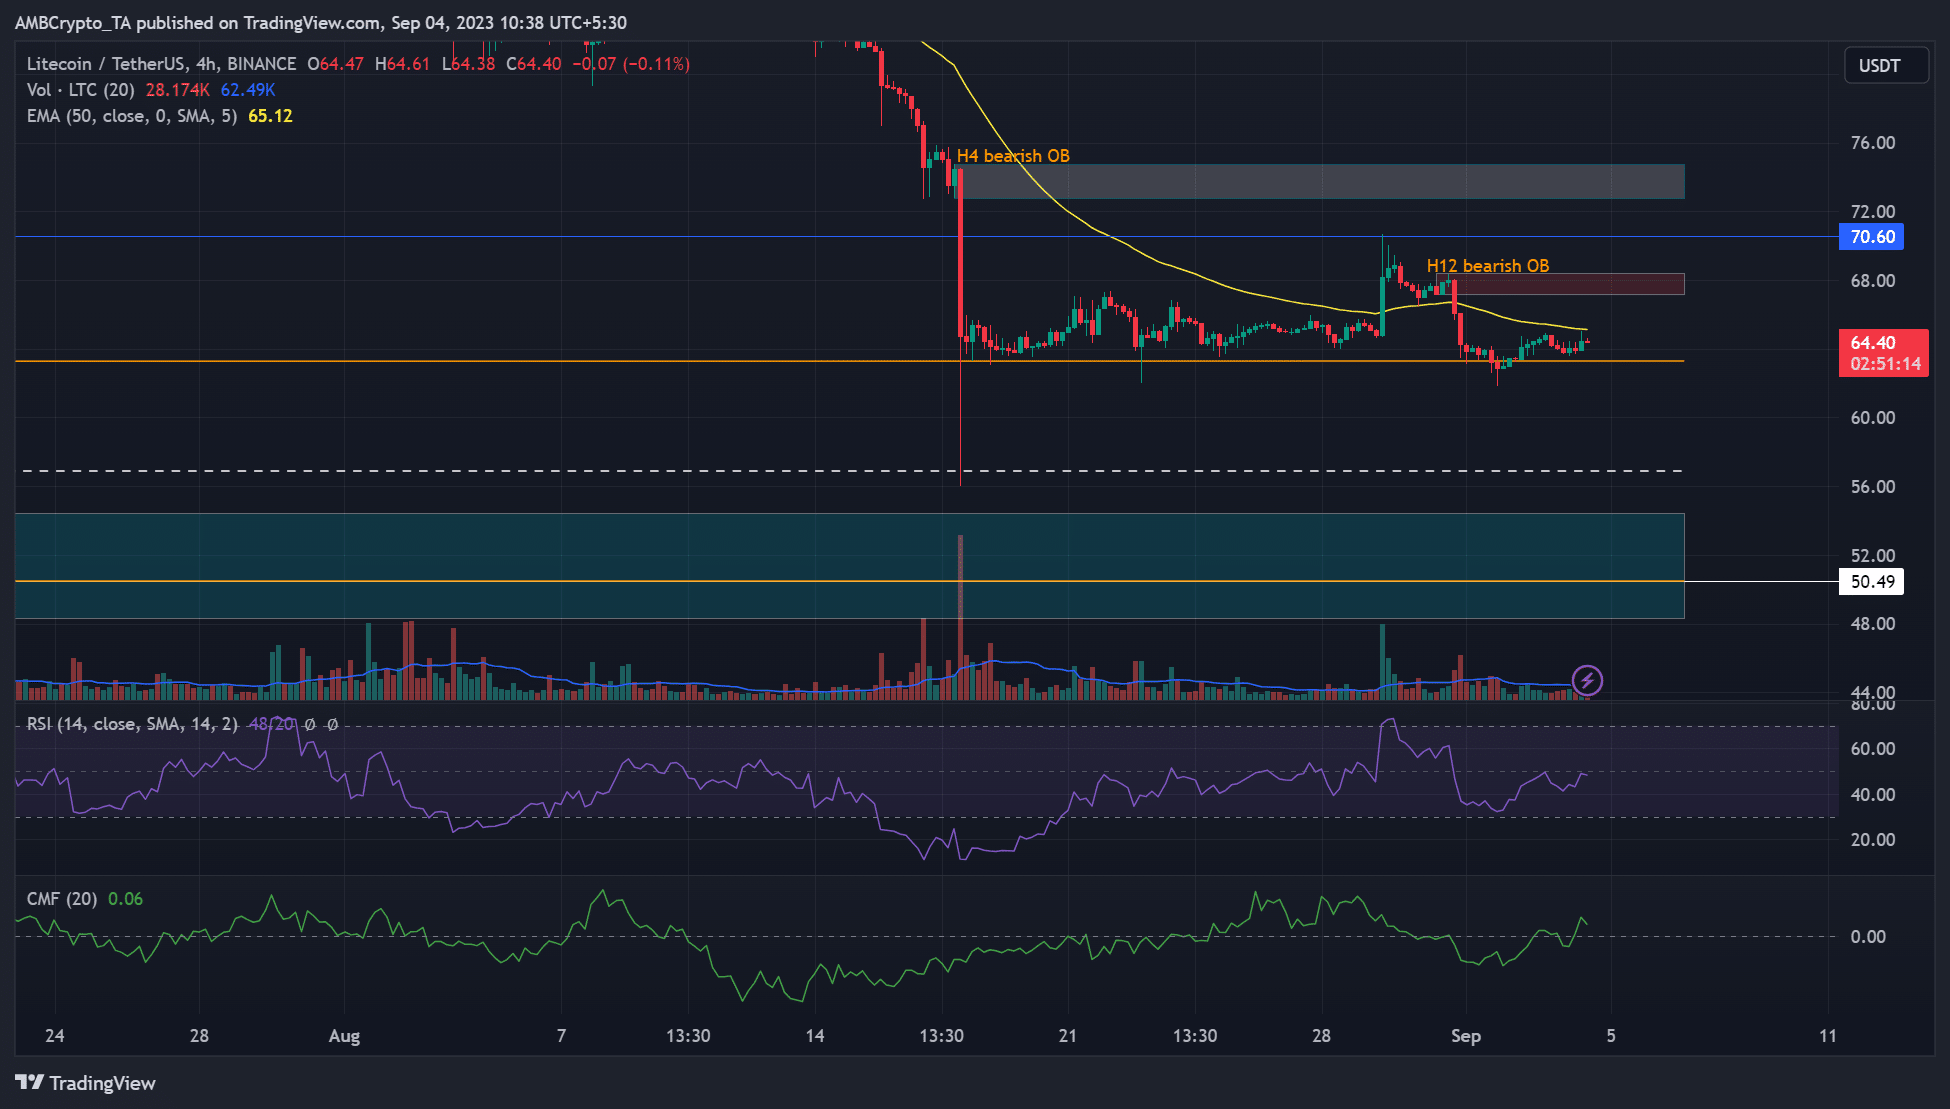The height and width of the screenshot is (1109, 1950).
Task: Click the Sep date label on time axis
Action: [x=1466, y=1036]
